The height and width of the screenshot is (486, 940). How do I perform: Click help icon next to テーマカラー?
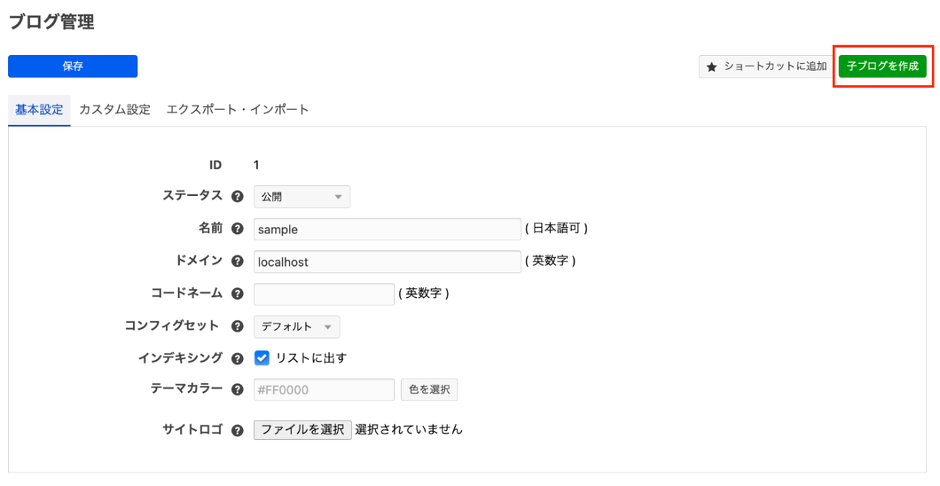click(x=238, y=390)
